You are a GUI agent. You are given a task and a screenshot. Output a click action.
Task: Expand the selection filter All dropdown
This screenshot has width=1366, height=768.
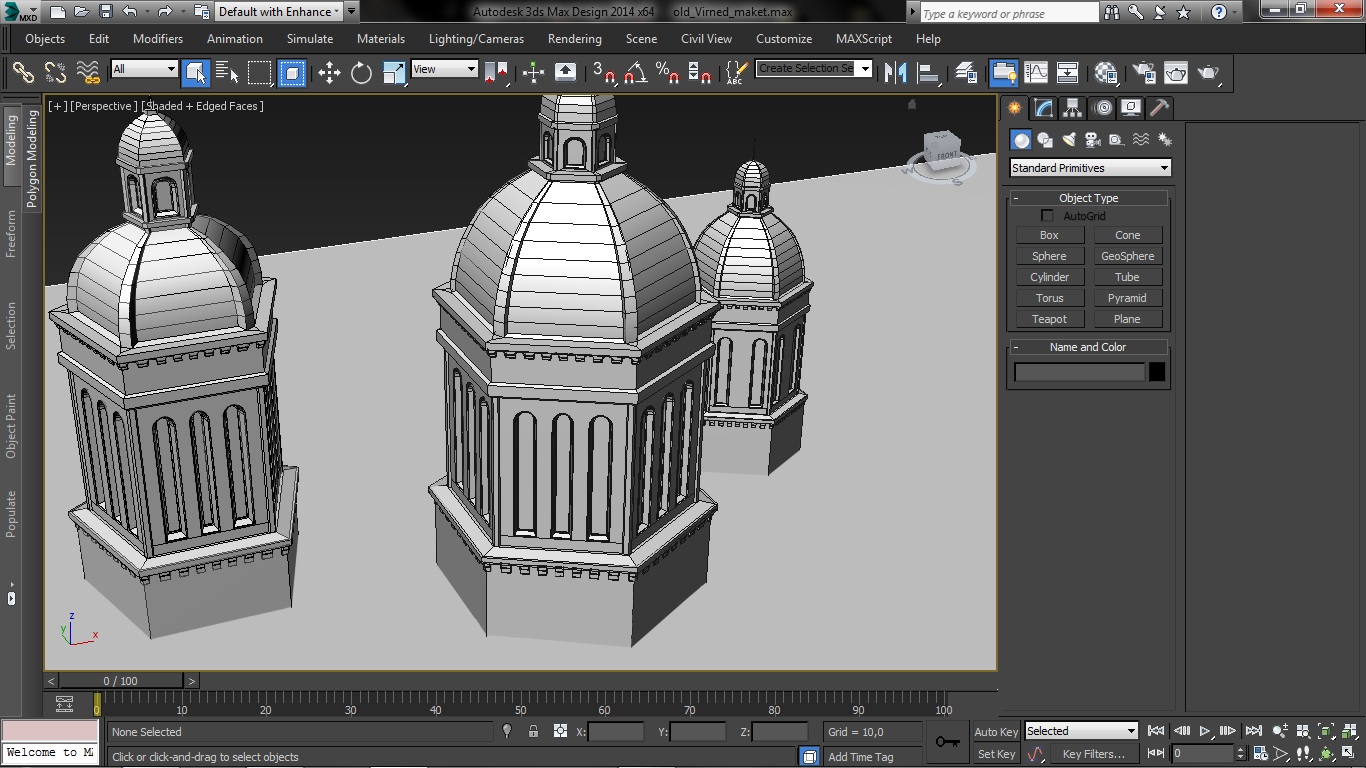pyautogui.click(x=144, y=69)
